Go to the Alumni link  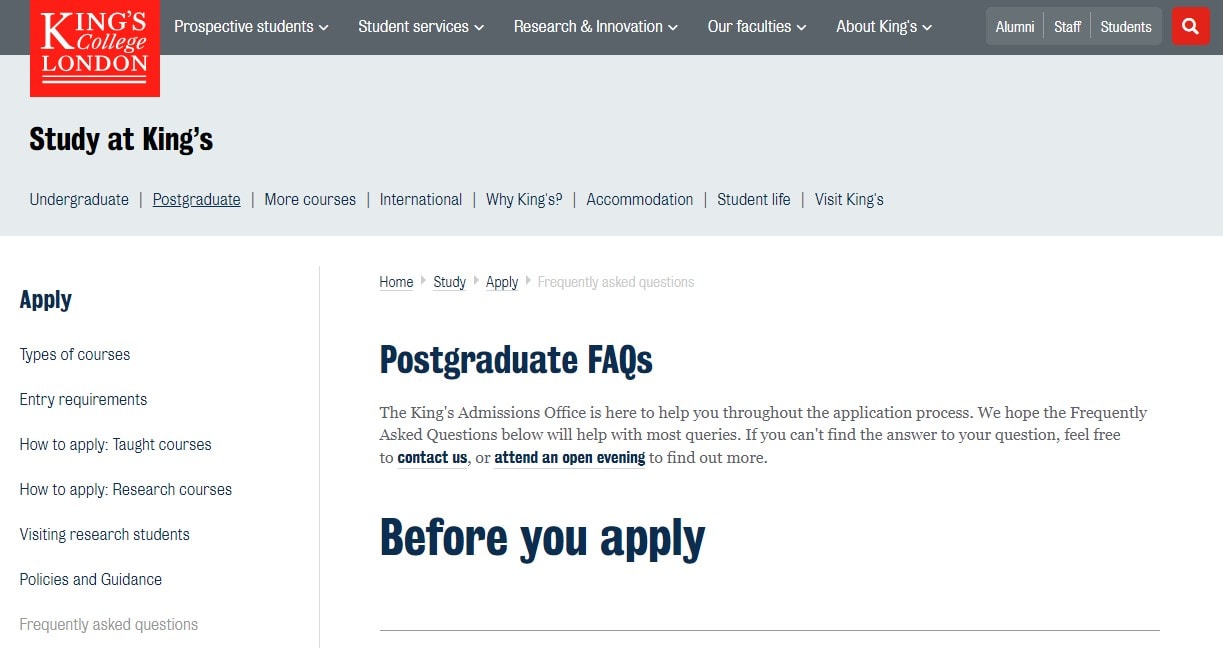tap(1015, 27)
